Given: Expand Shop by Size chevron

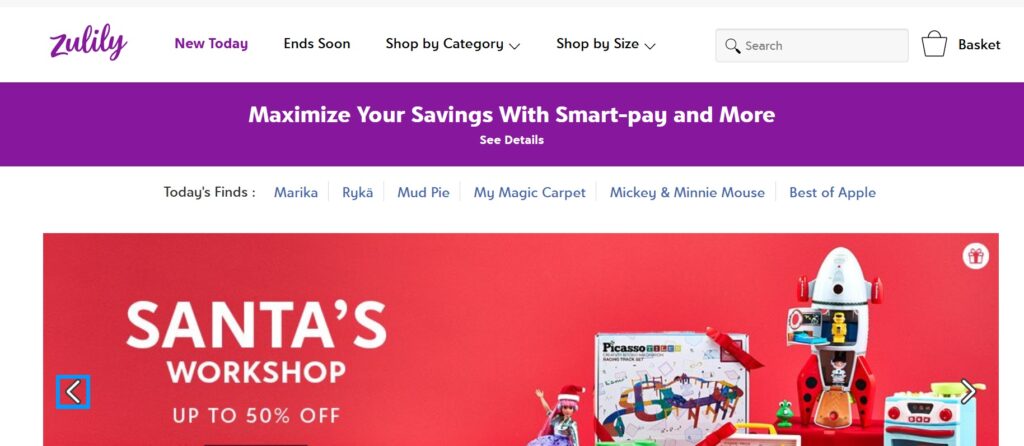Looking at the screenshot, I should (x=650, y=46).
